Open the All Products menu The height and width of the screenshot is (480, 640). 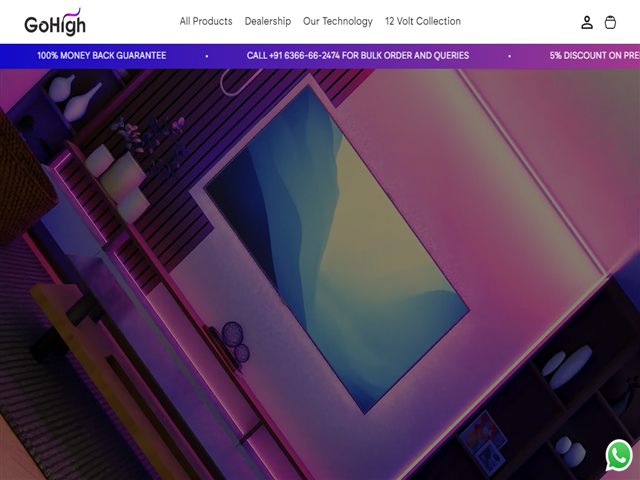206,21
